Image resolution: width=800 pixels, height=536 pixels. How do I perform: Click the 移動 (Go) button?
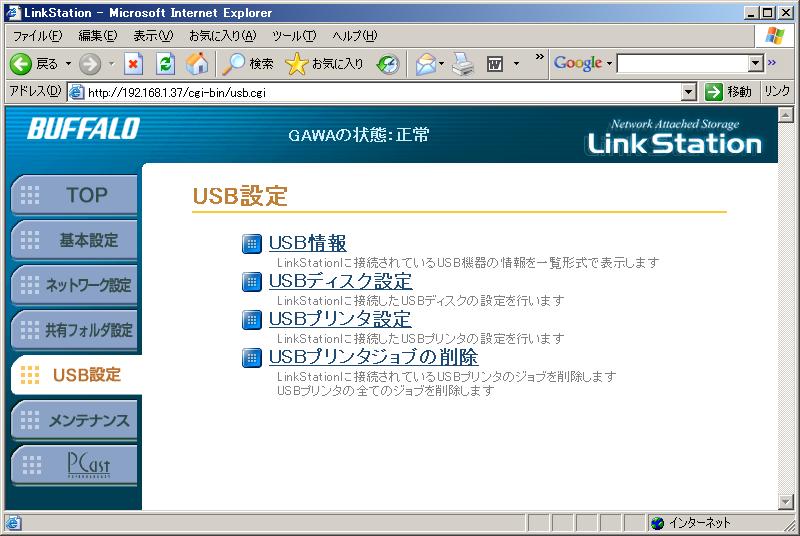click(728, 92)
